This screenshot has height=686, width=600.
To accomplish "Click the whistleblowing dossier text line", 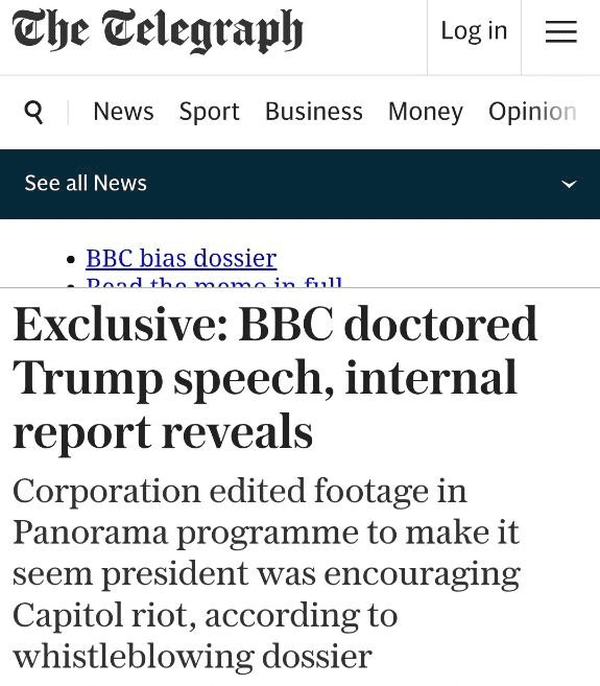I will (192, 656).
